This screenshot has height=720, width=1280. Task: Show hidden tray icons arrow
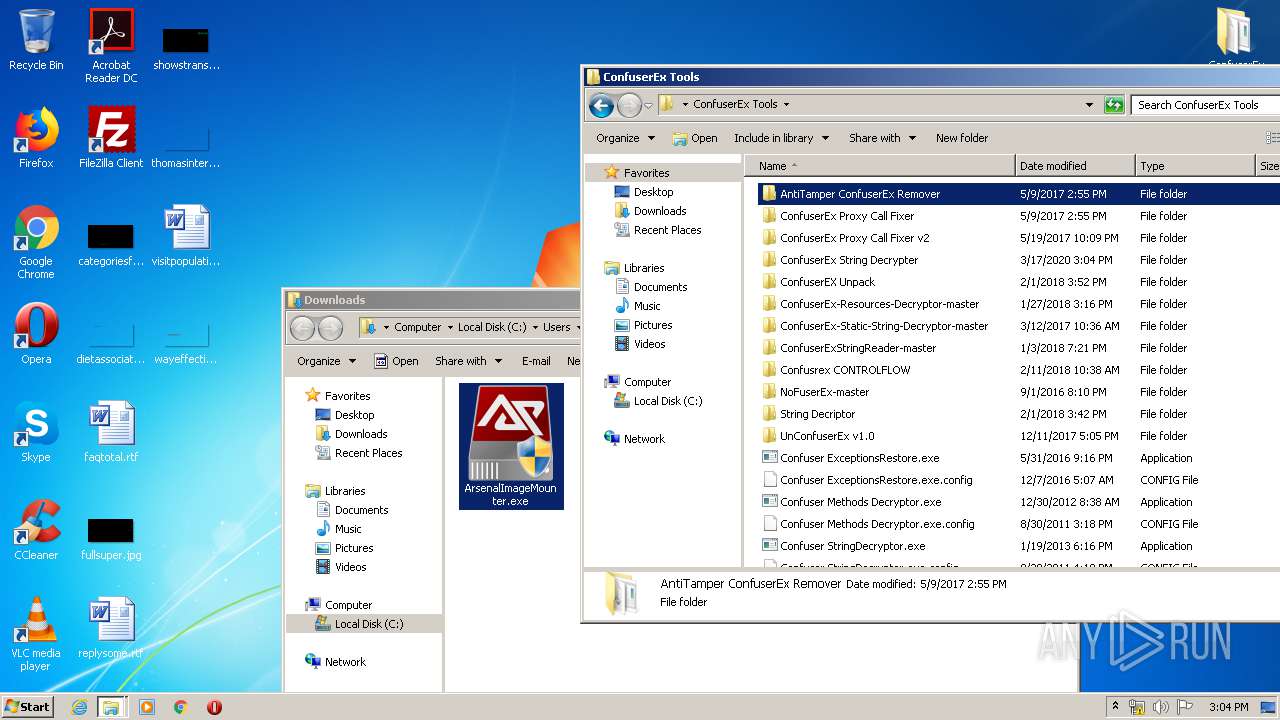1115,706
